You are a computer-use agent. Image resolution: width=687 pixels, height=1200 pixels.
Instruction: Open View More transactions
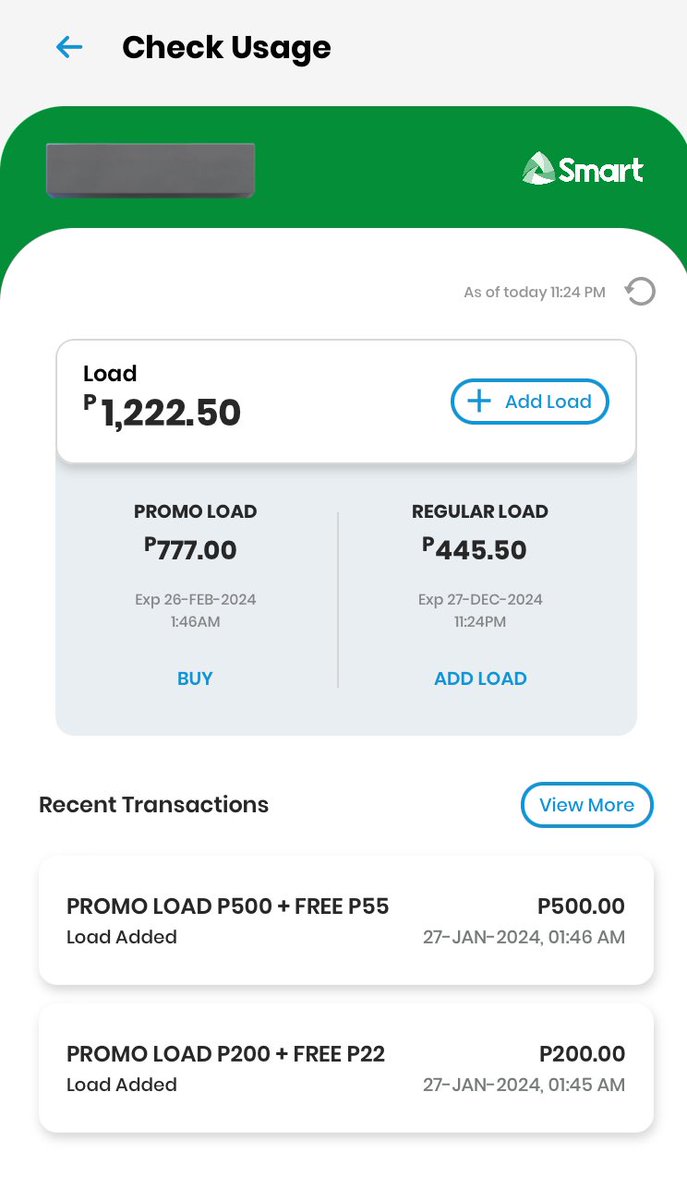pyautogui.click(x=587, y=805)
